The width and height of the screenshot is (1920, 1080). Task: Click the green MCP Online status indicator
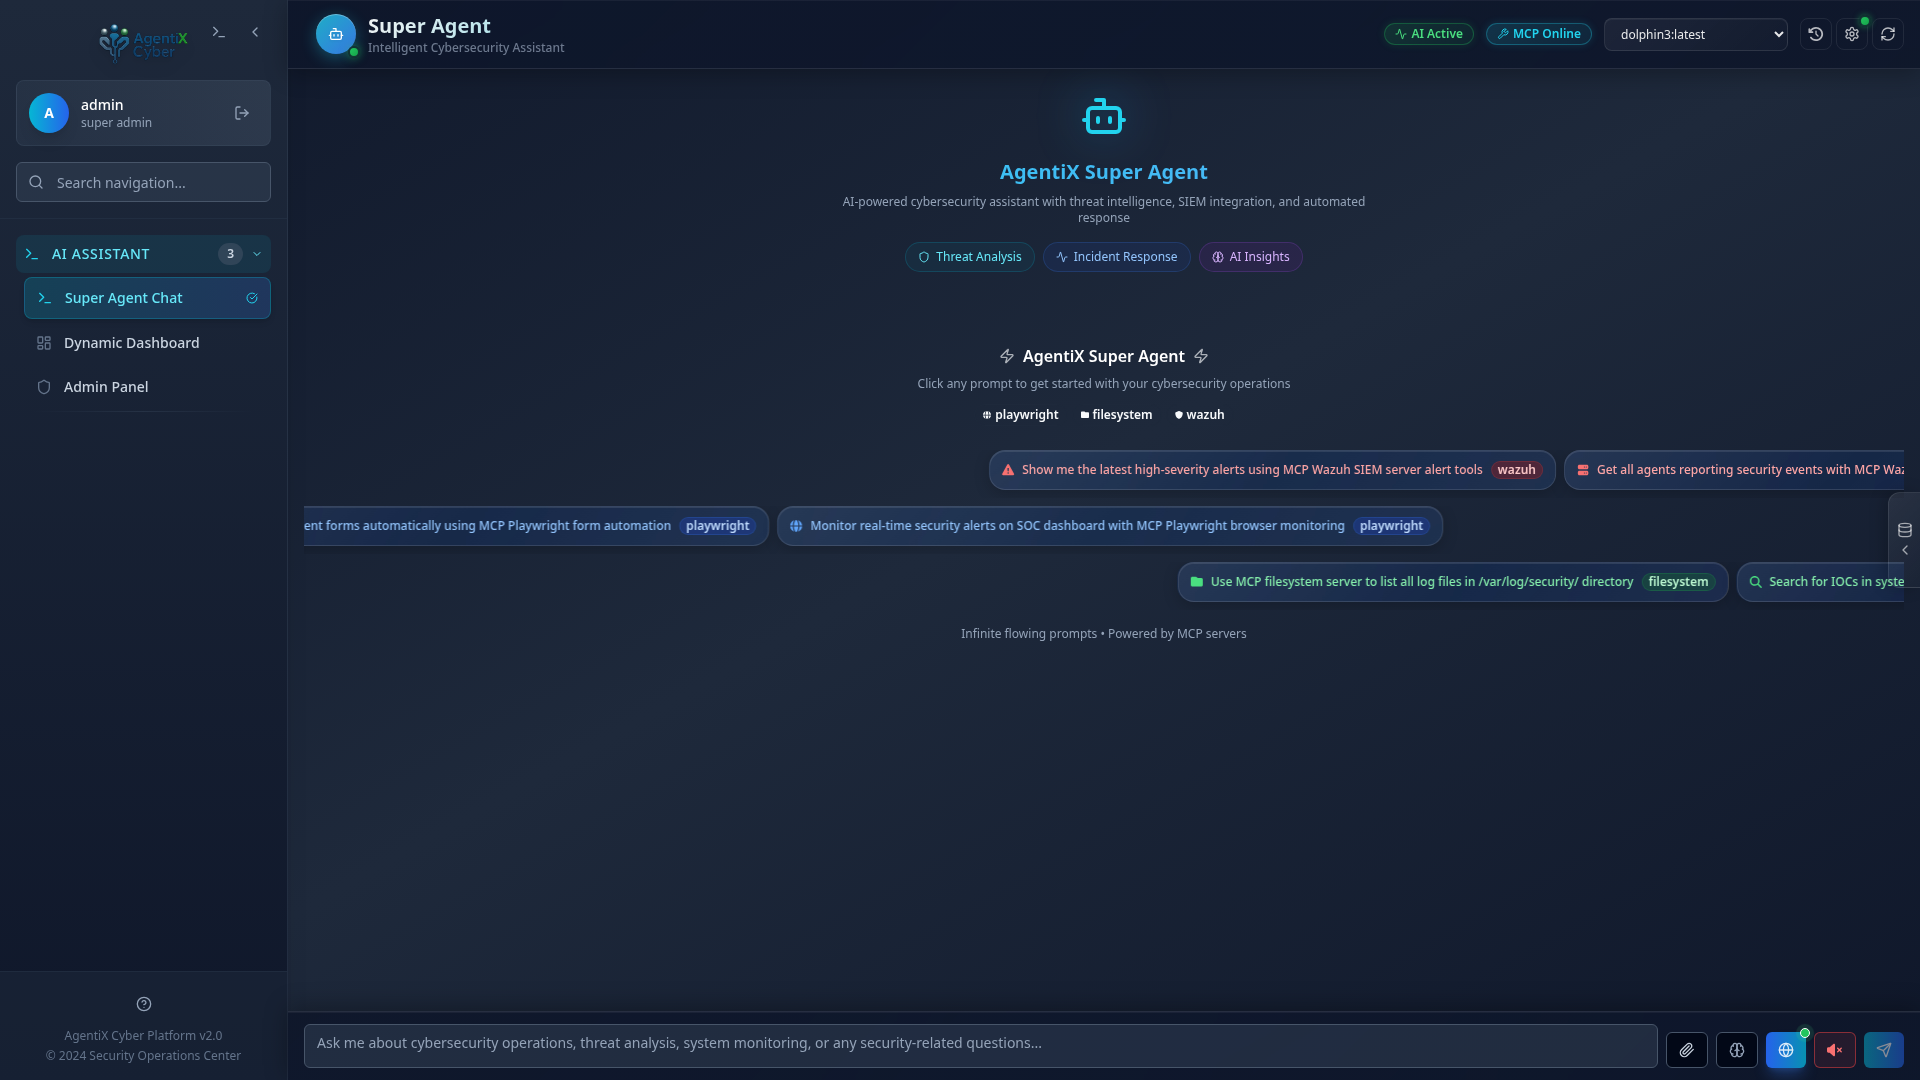click(x=1538, y=33)
